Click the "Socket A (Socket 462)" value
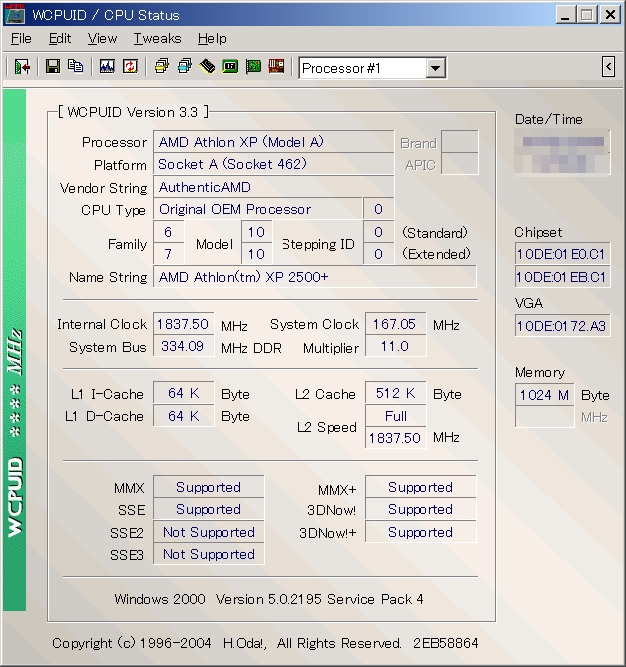Viewport: 626px width, 667px height. [x=232, y=164]
